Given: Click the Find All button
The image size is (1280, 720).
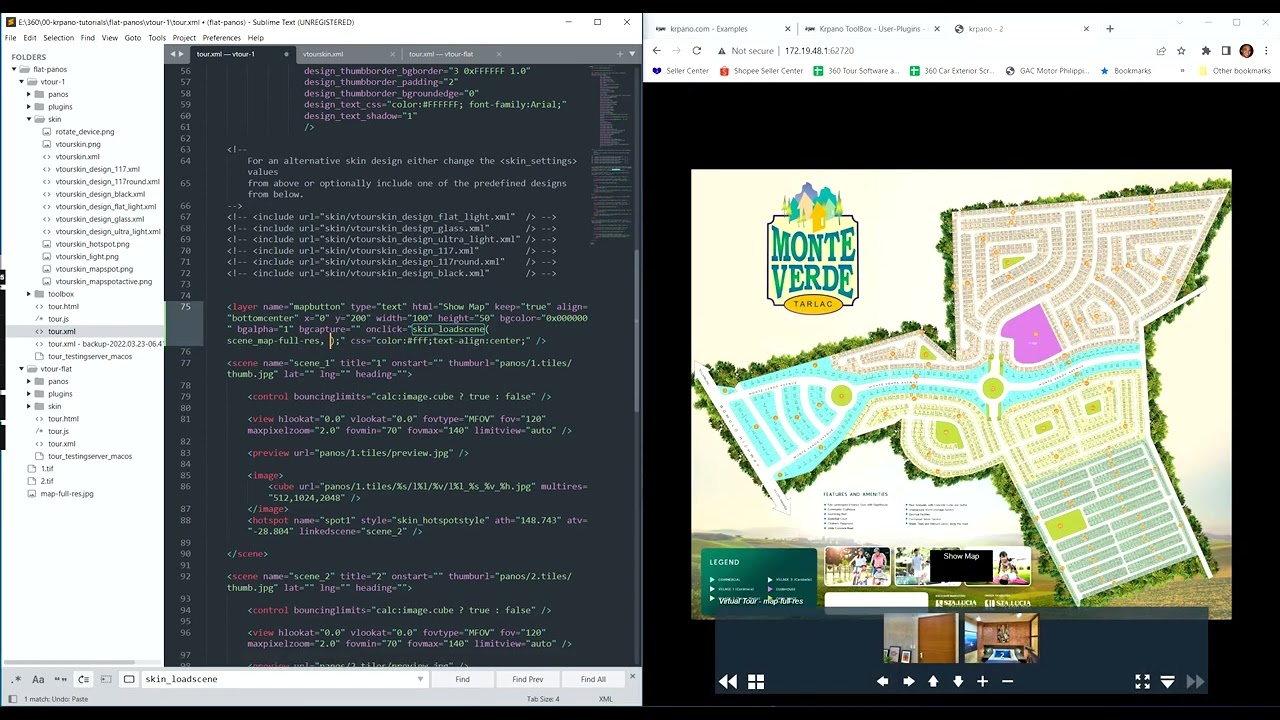Looking at the screenshot, I should (593, 679).
